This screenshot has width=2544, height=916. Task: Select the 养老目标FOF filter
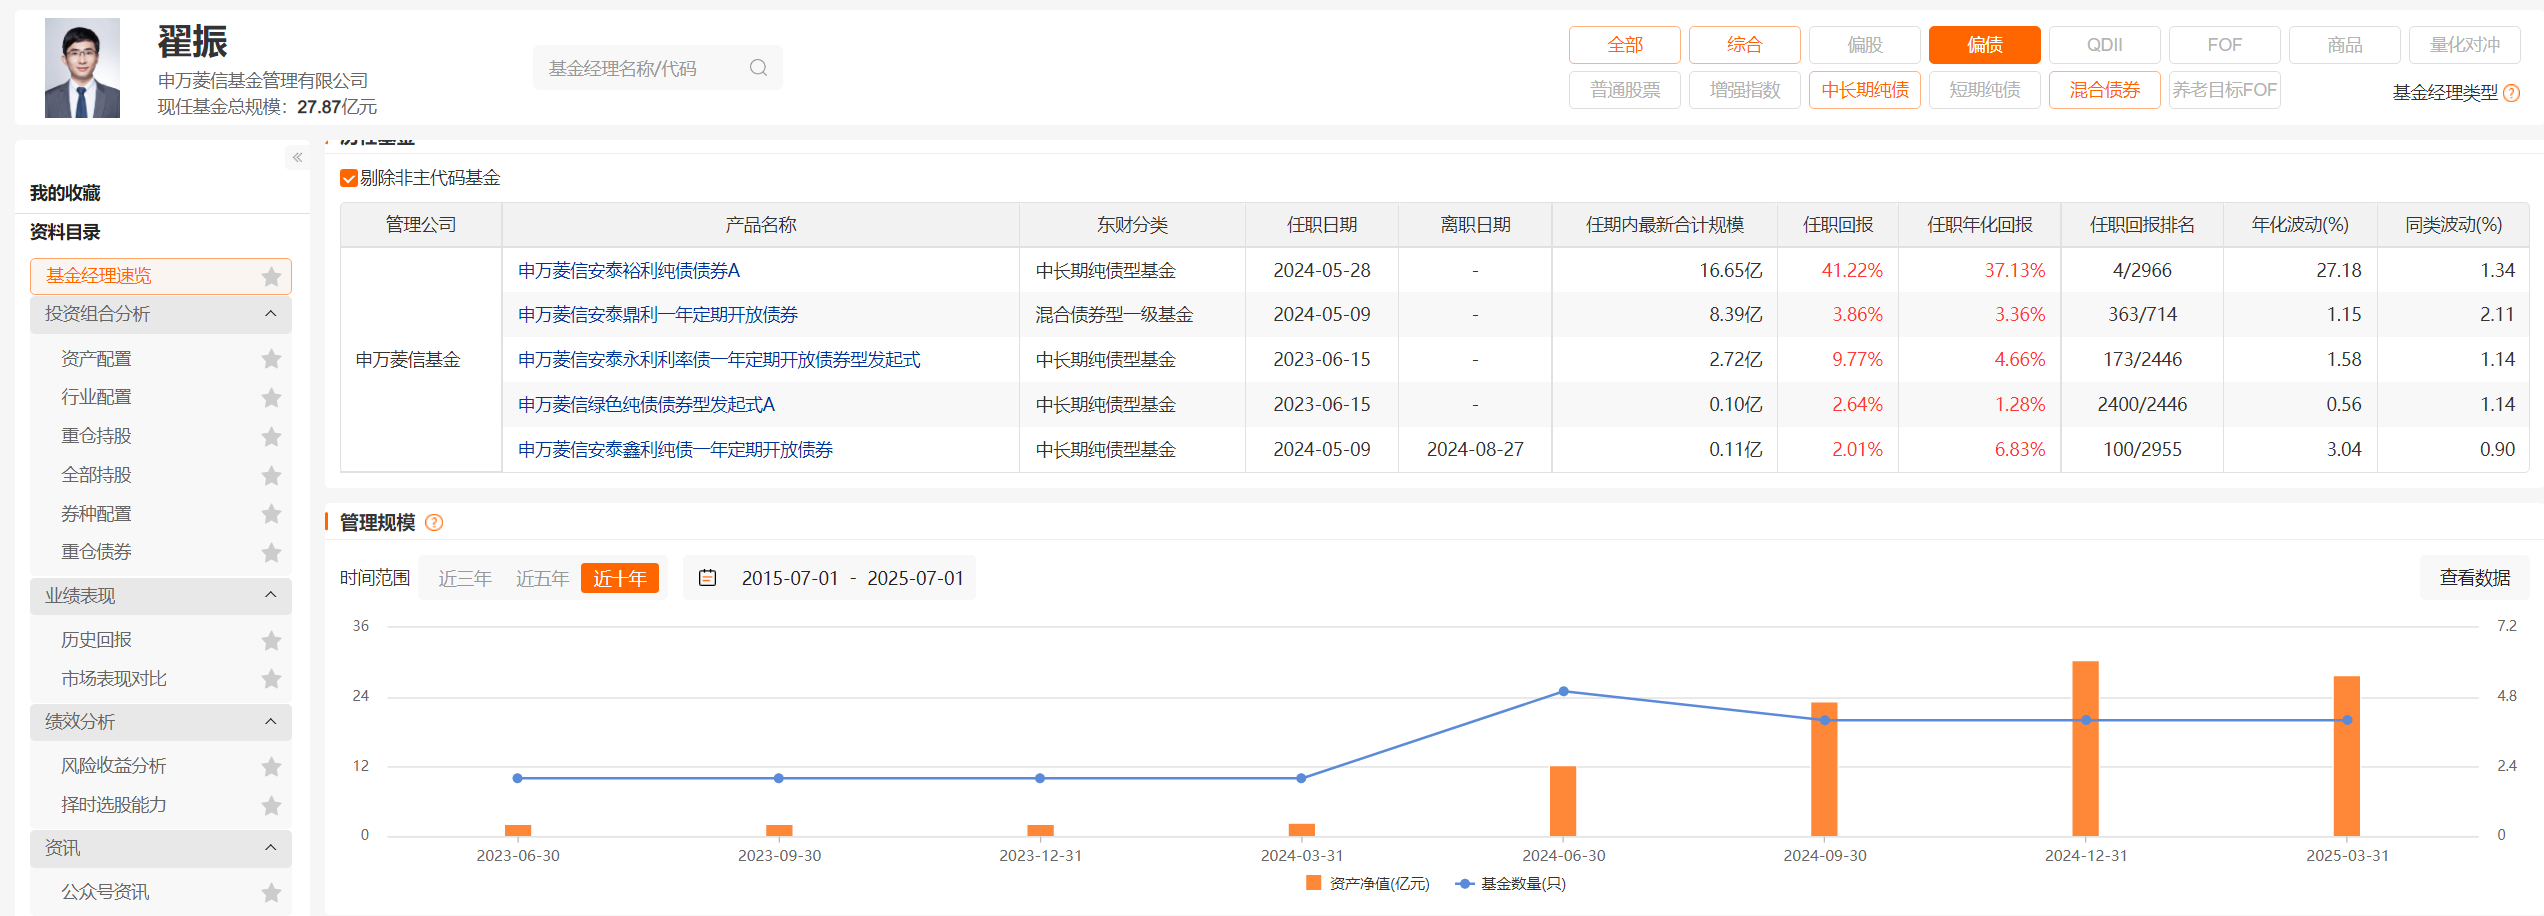(2225, 90)
